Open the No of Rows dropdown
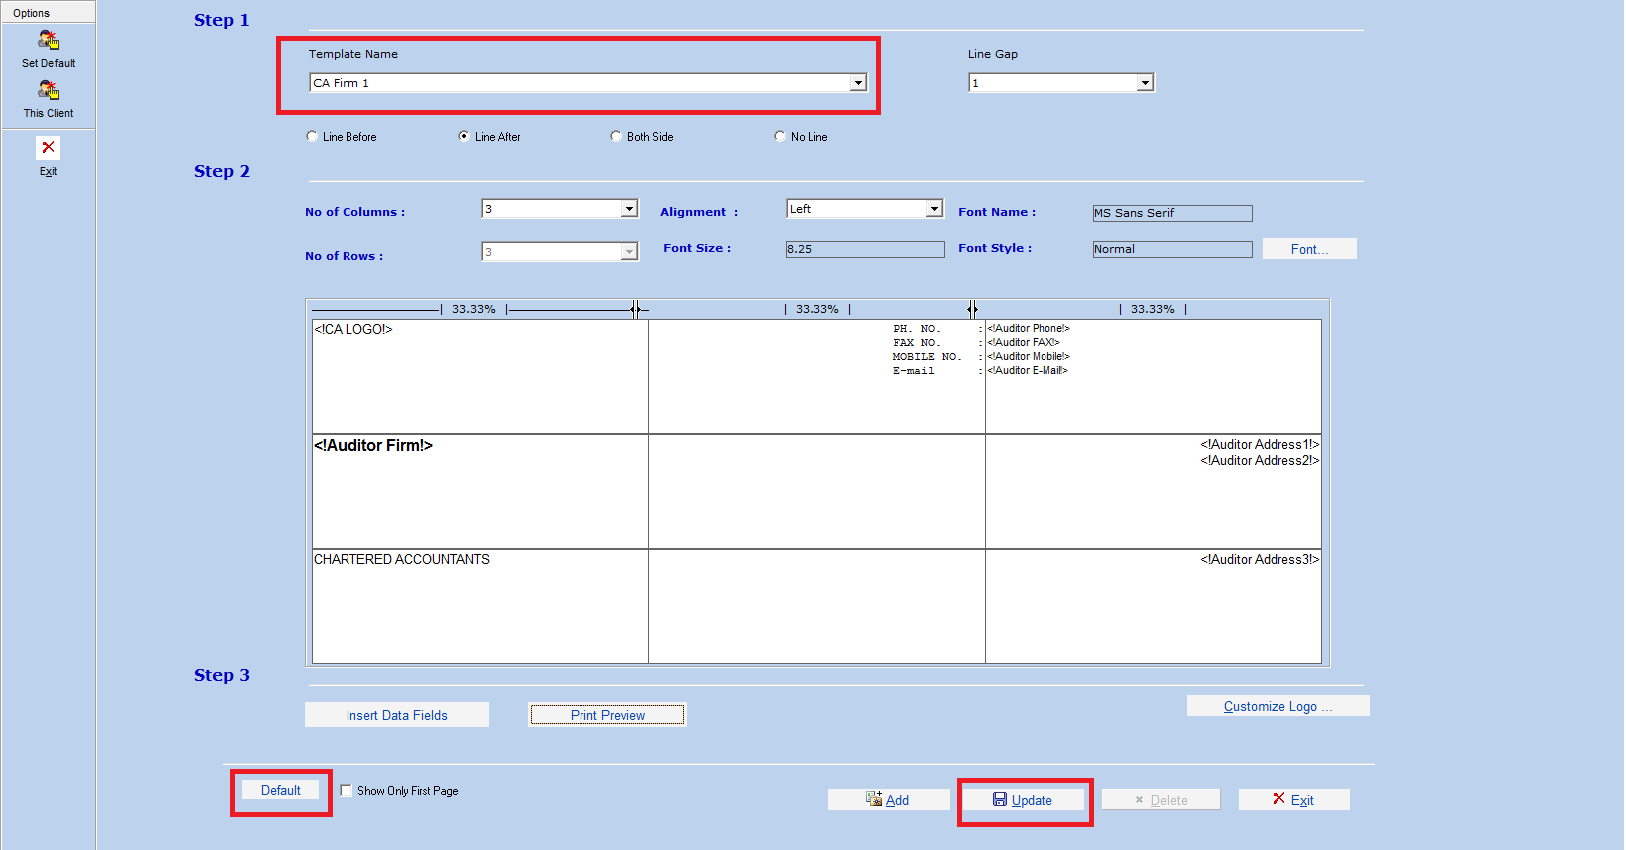The height and width of the screenshot is (850, 1626). click(629, 252)
